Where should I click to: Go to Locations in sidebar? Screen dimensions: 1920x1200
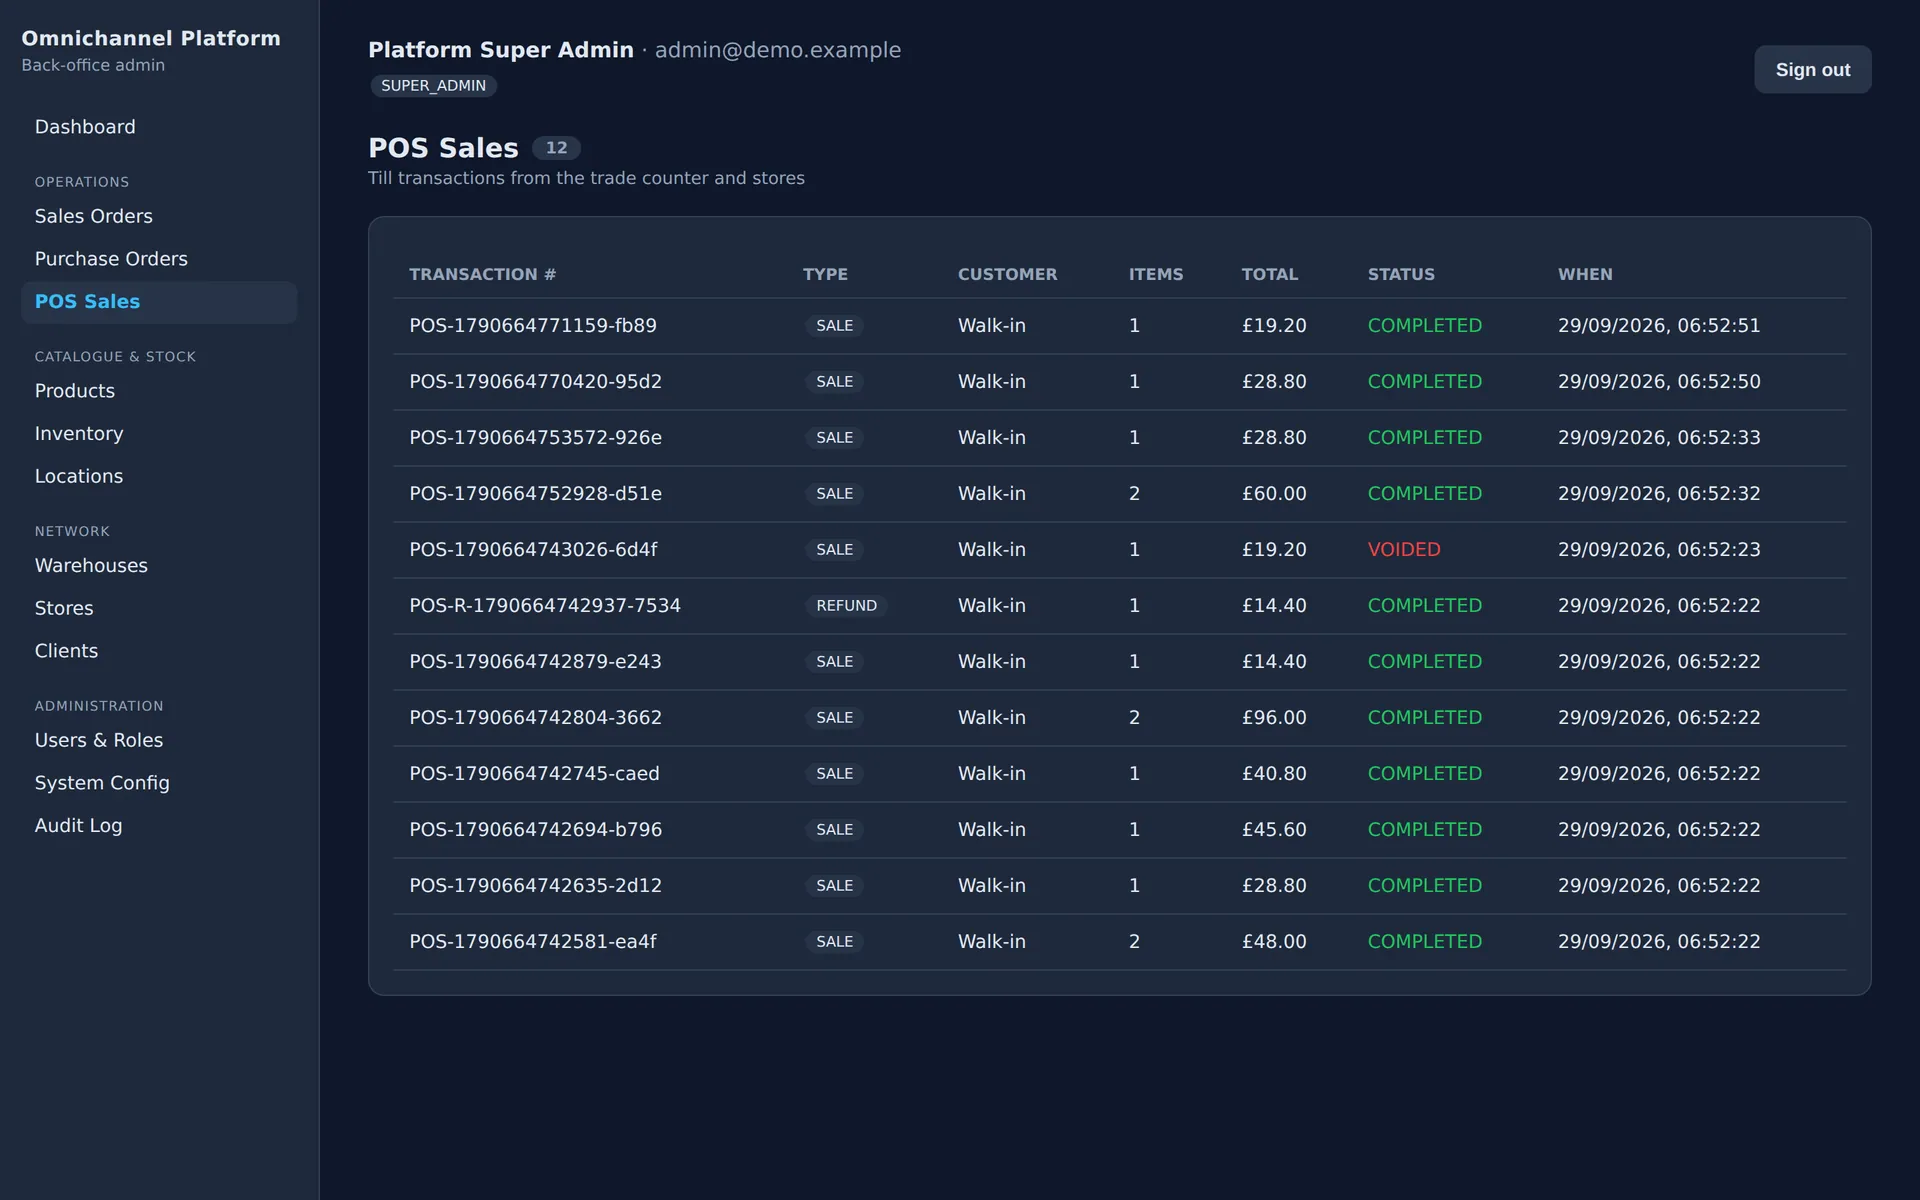pos(159,477)
